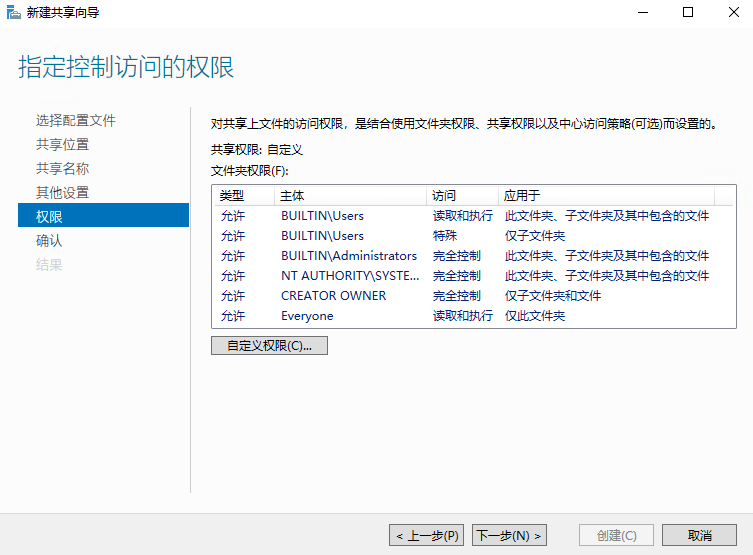Viewport: 753px width, 555px height.
Task: Sort list by 主体 column header
Action: tap(292, 196)
